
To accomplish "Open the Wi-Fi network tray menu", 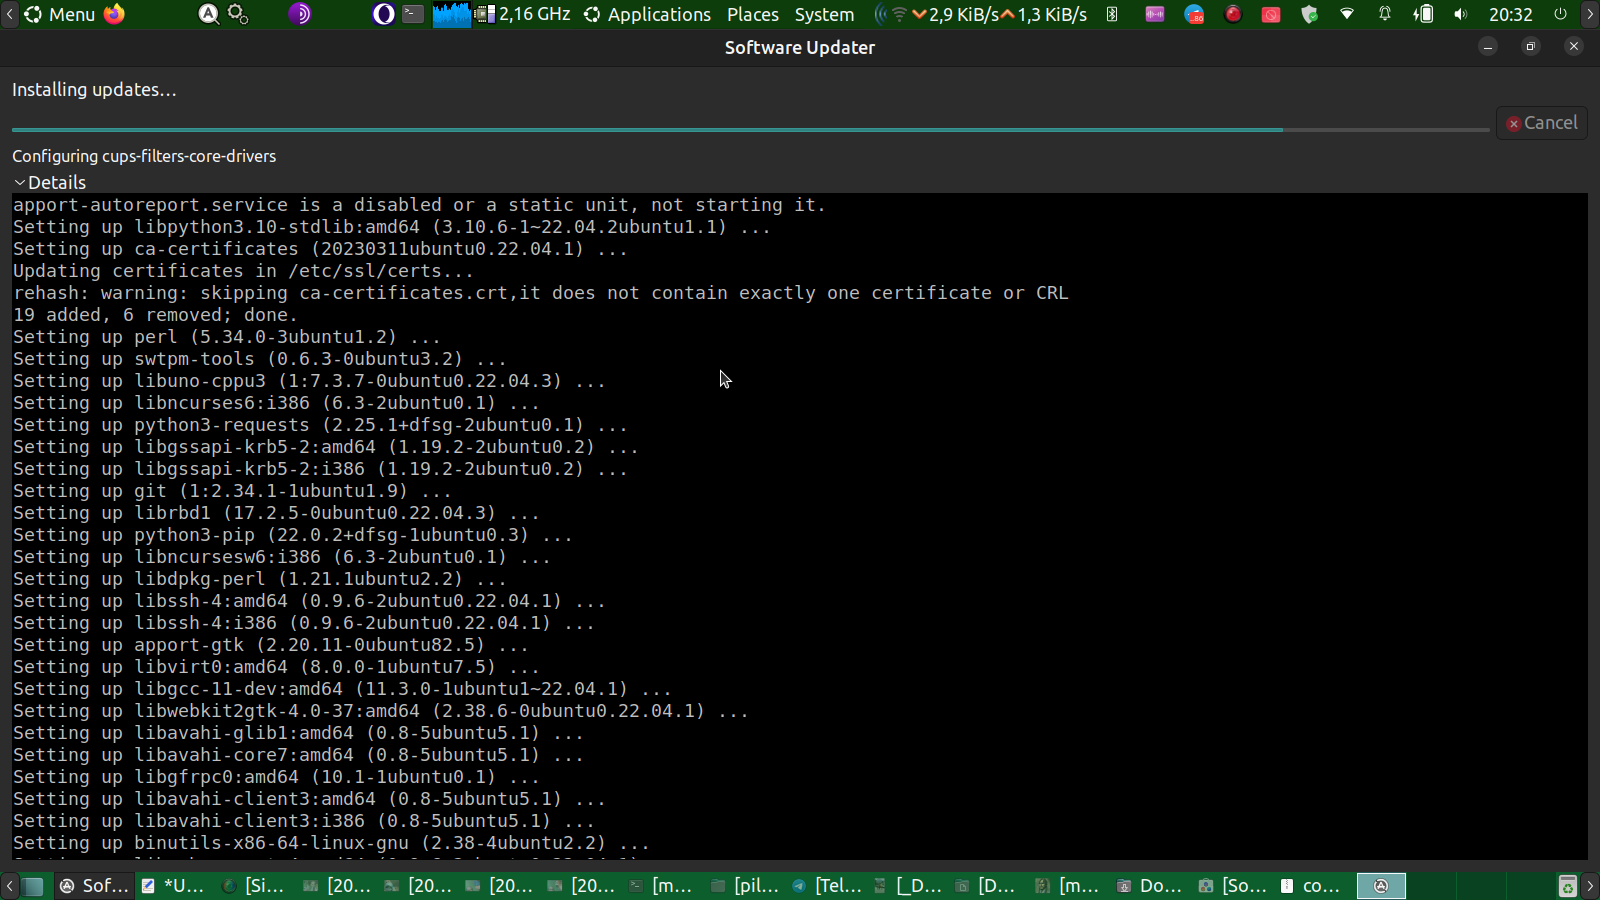I will [x=1347, y=14].
